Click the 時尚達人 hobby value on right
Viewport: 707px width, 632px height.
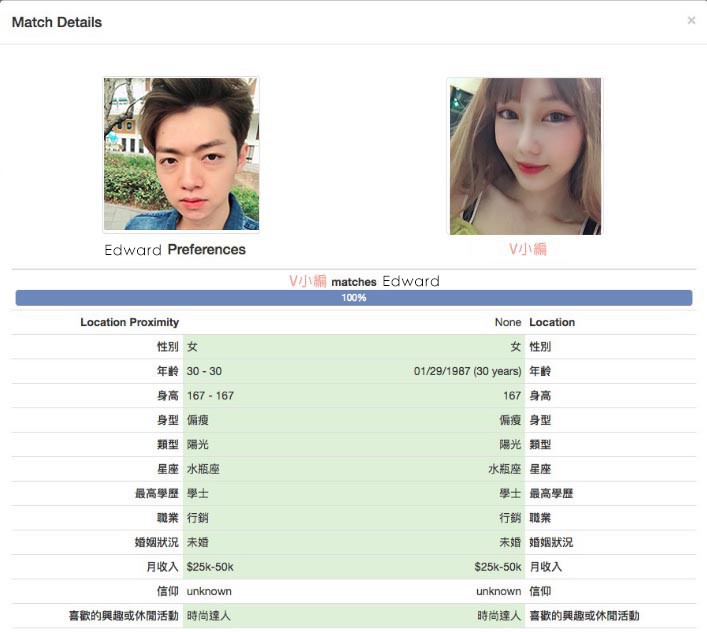pyautogui.click(x=499, y=616)
